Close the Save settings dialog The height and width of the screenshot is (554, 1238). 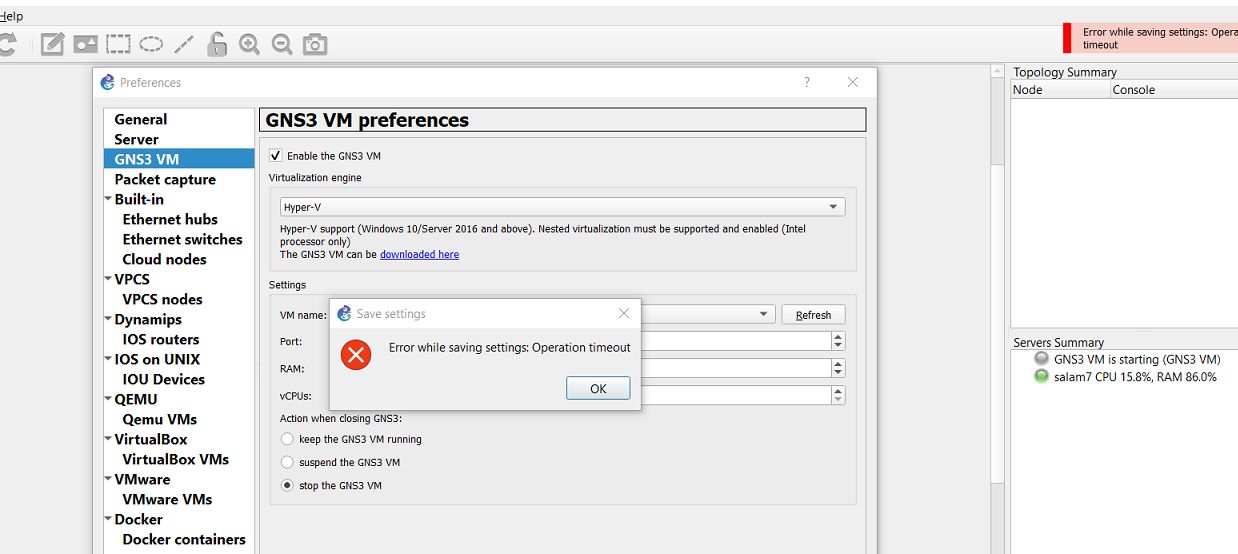pos(624,313)
